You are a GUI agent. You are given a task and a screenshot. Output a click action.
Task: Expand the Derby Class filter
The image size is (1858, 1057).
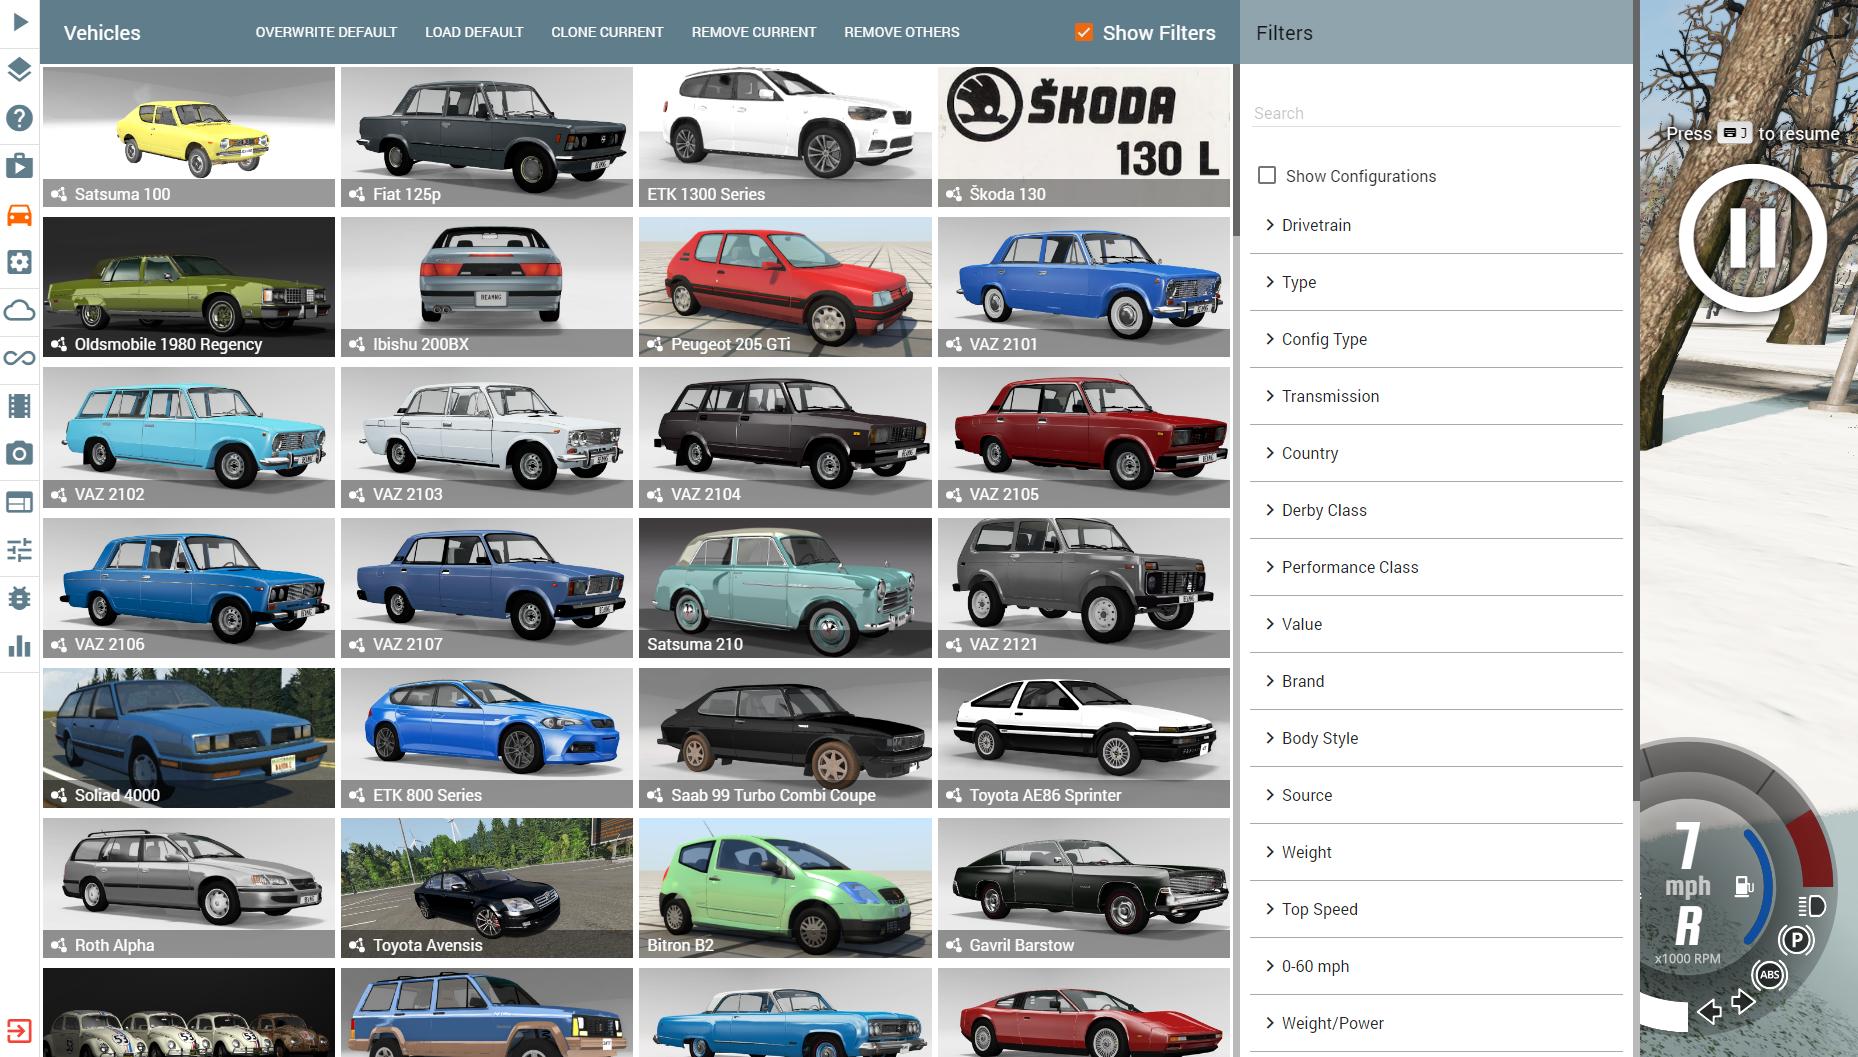tap(1436, 510)
